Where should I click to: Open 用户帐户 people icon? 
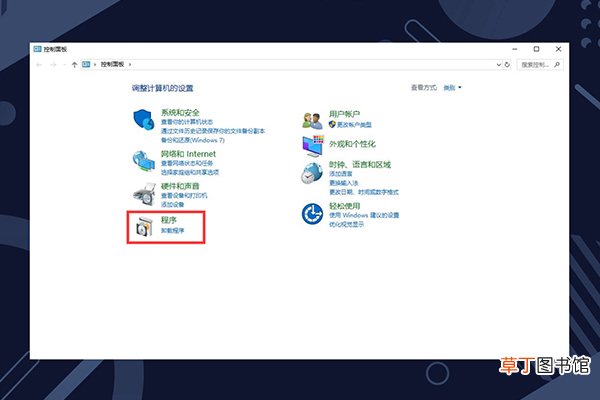[x=312, y=121]
